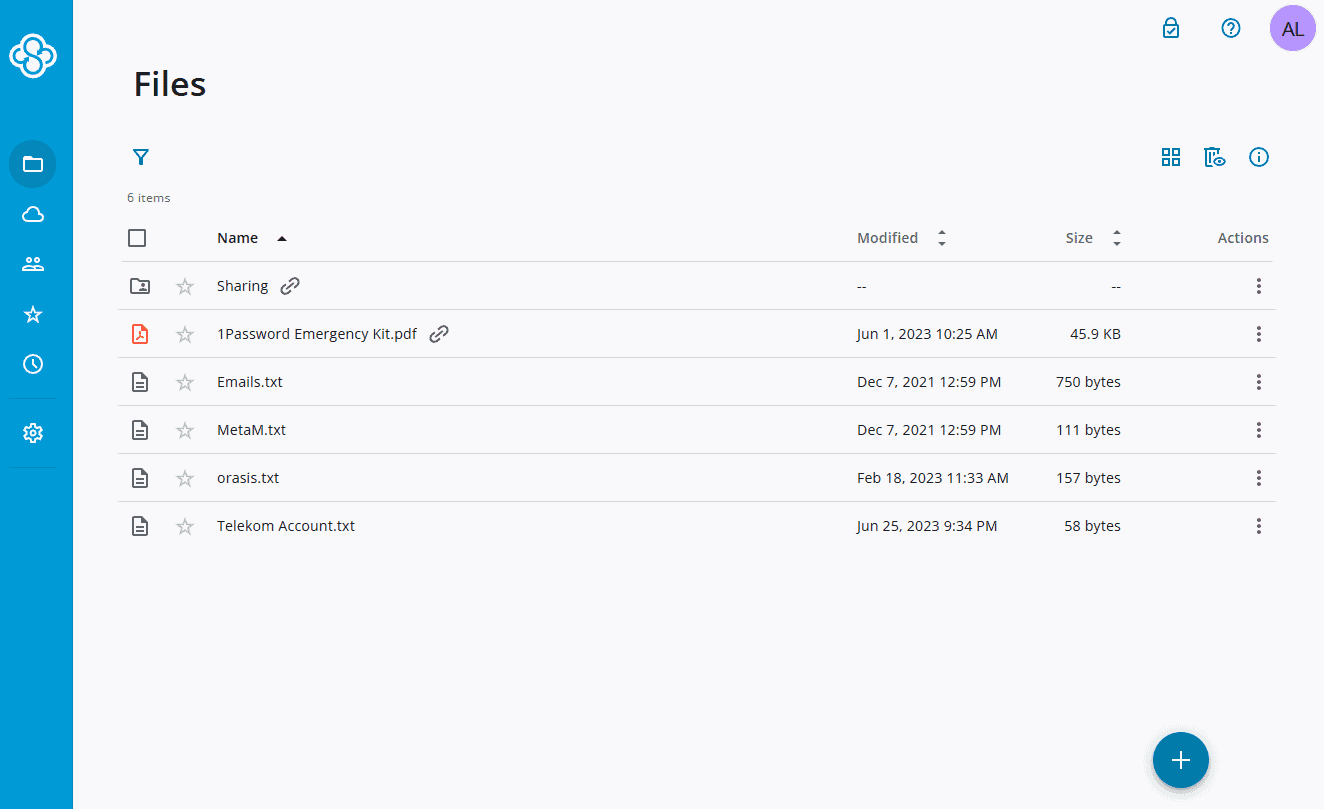The height and width of the screenshot is (809, 1324).
Task: Click the size 58 bytes
Action: point(1092,526)
